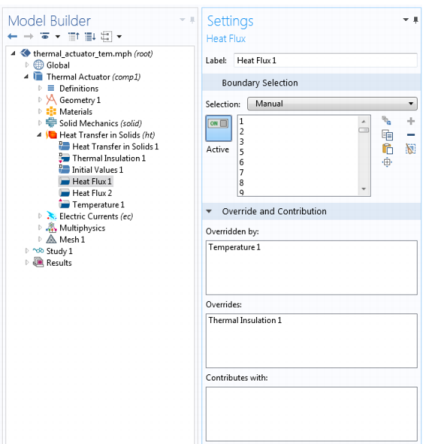Click the Zoom to Selection crosshair icon

387,162
